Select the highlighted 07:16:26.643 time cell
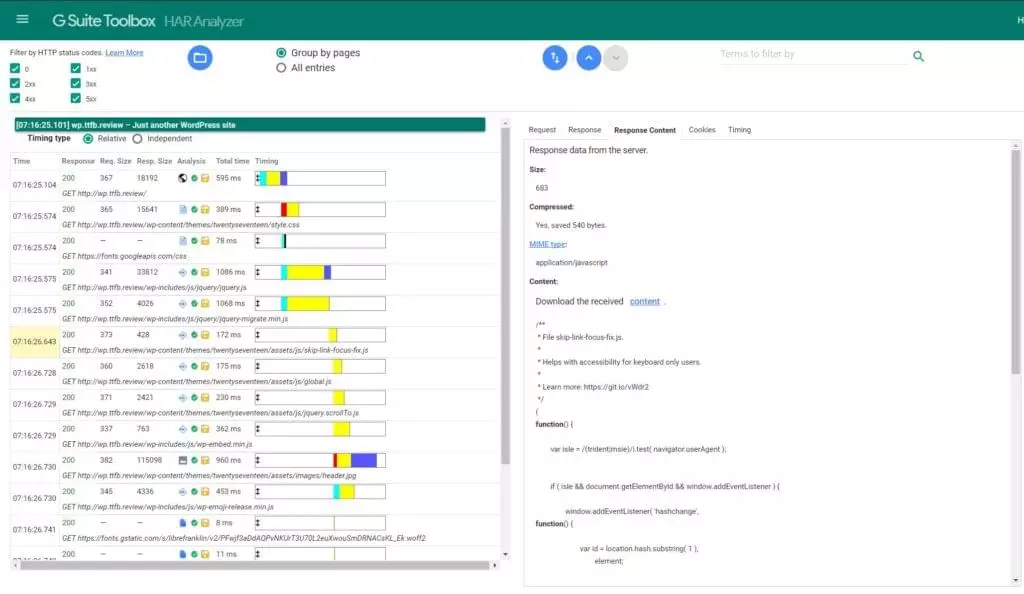 35,341
